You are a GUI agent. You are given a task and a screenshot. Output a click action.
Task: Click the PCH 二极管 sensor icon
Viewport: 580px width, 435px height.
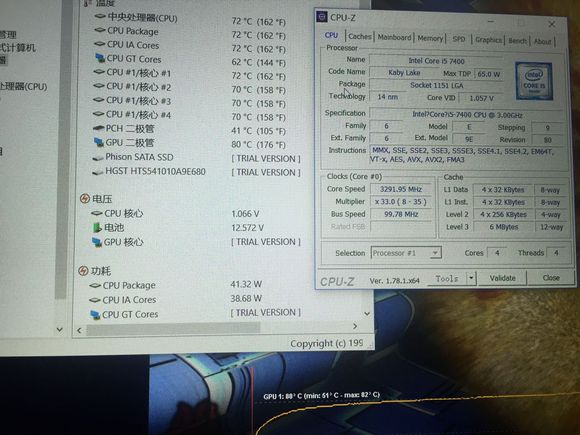(x=98, y=128)
